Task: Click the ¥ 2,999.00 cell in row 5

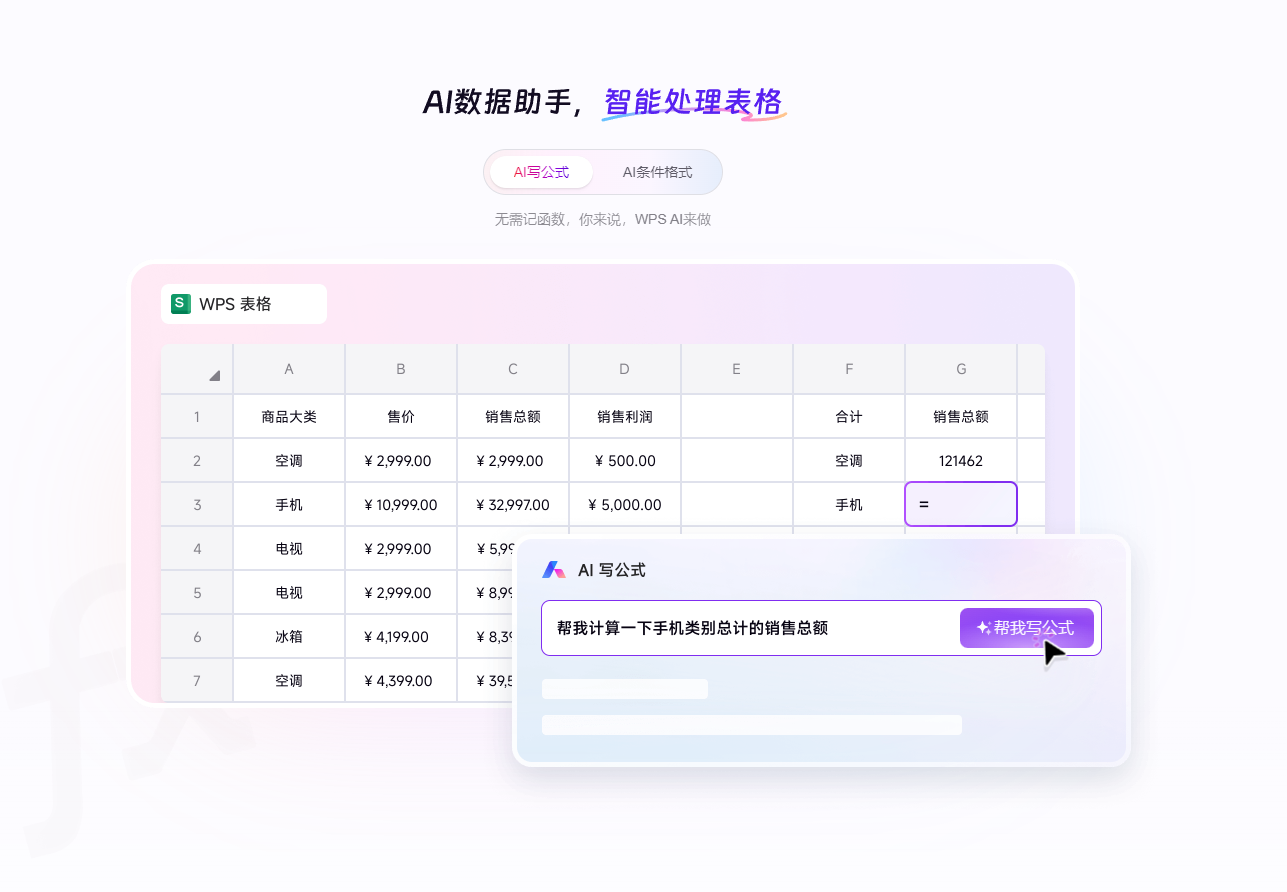Action: [x=401, y=593]
